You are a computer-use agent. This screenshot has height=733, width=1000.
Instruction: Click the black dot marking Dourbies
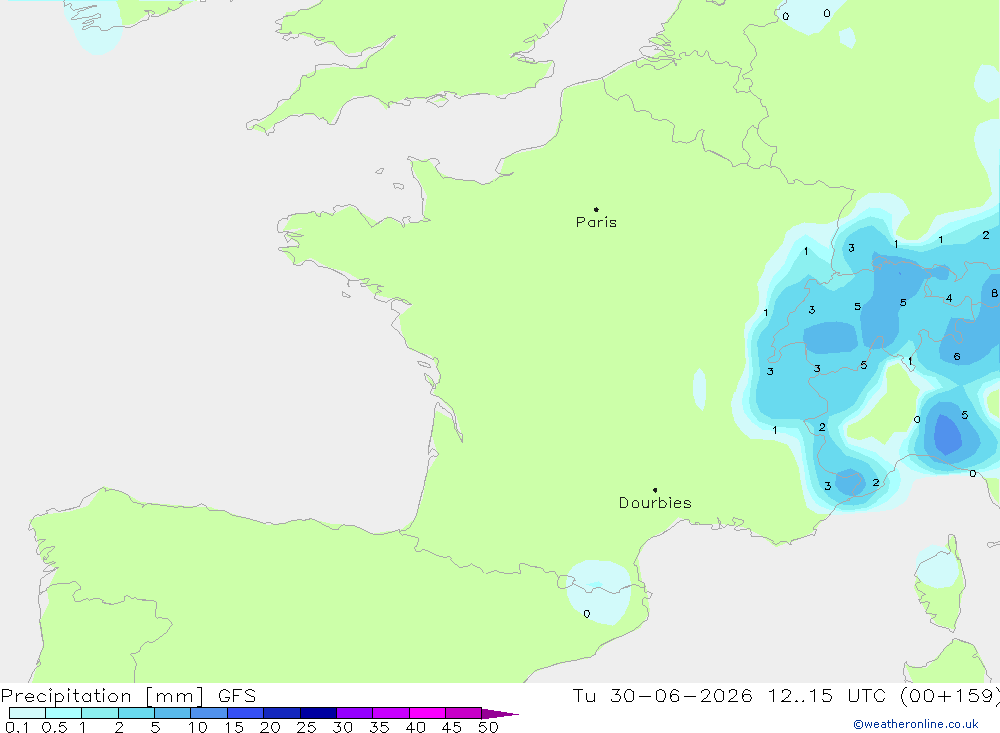(x=655, y=490)
